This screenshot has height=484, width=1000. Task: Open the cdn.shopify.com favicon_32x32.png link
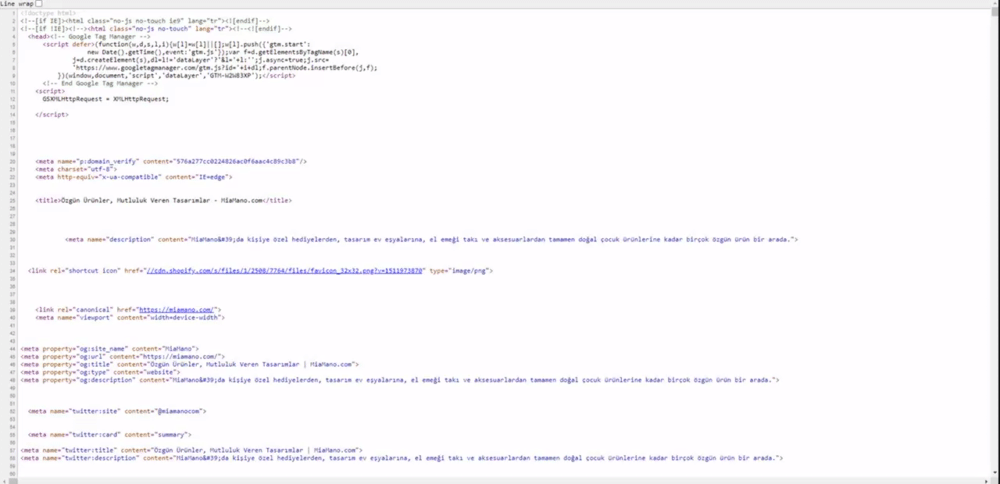tap(284, 271)
